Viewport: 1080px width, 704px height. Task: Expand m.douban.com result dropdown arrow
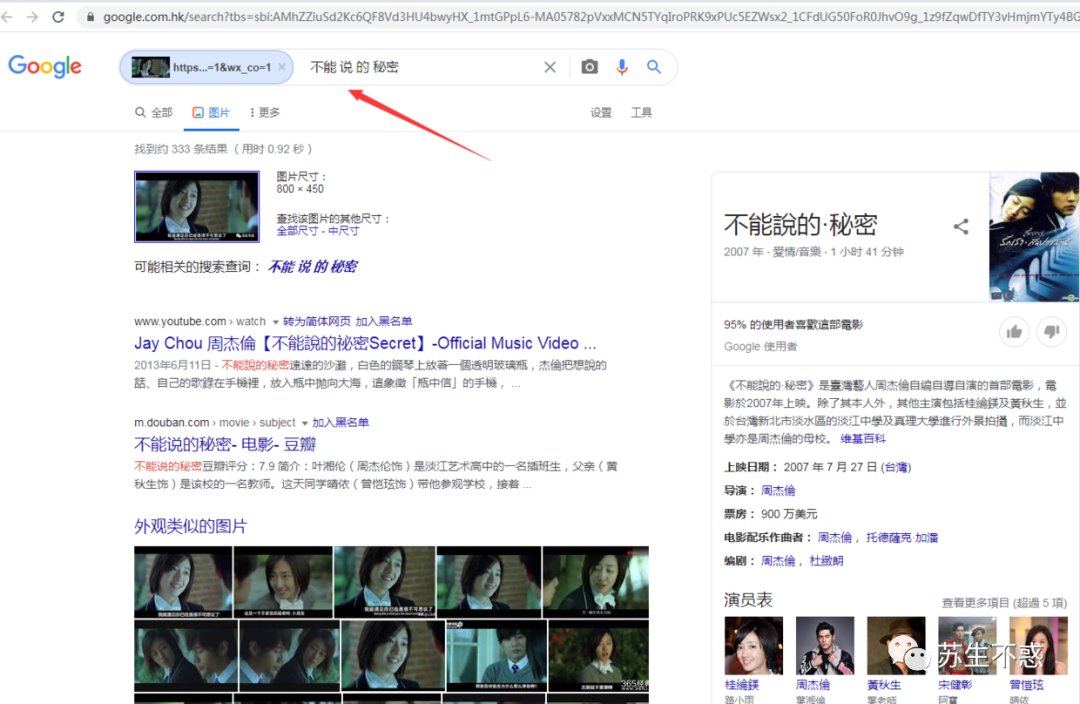(304, 423)
